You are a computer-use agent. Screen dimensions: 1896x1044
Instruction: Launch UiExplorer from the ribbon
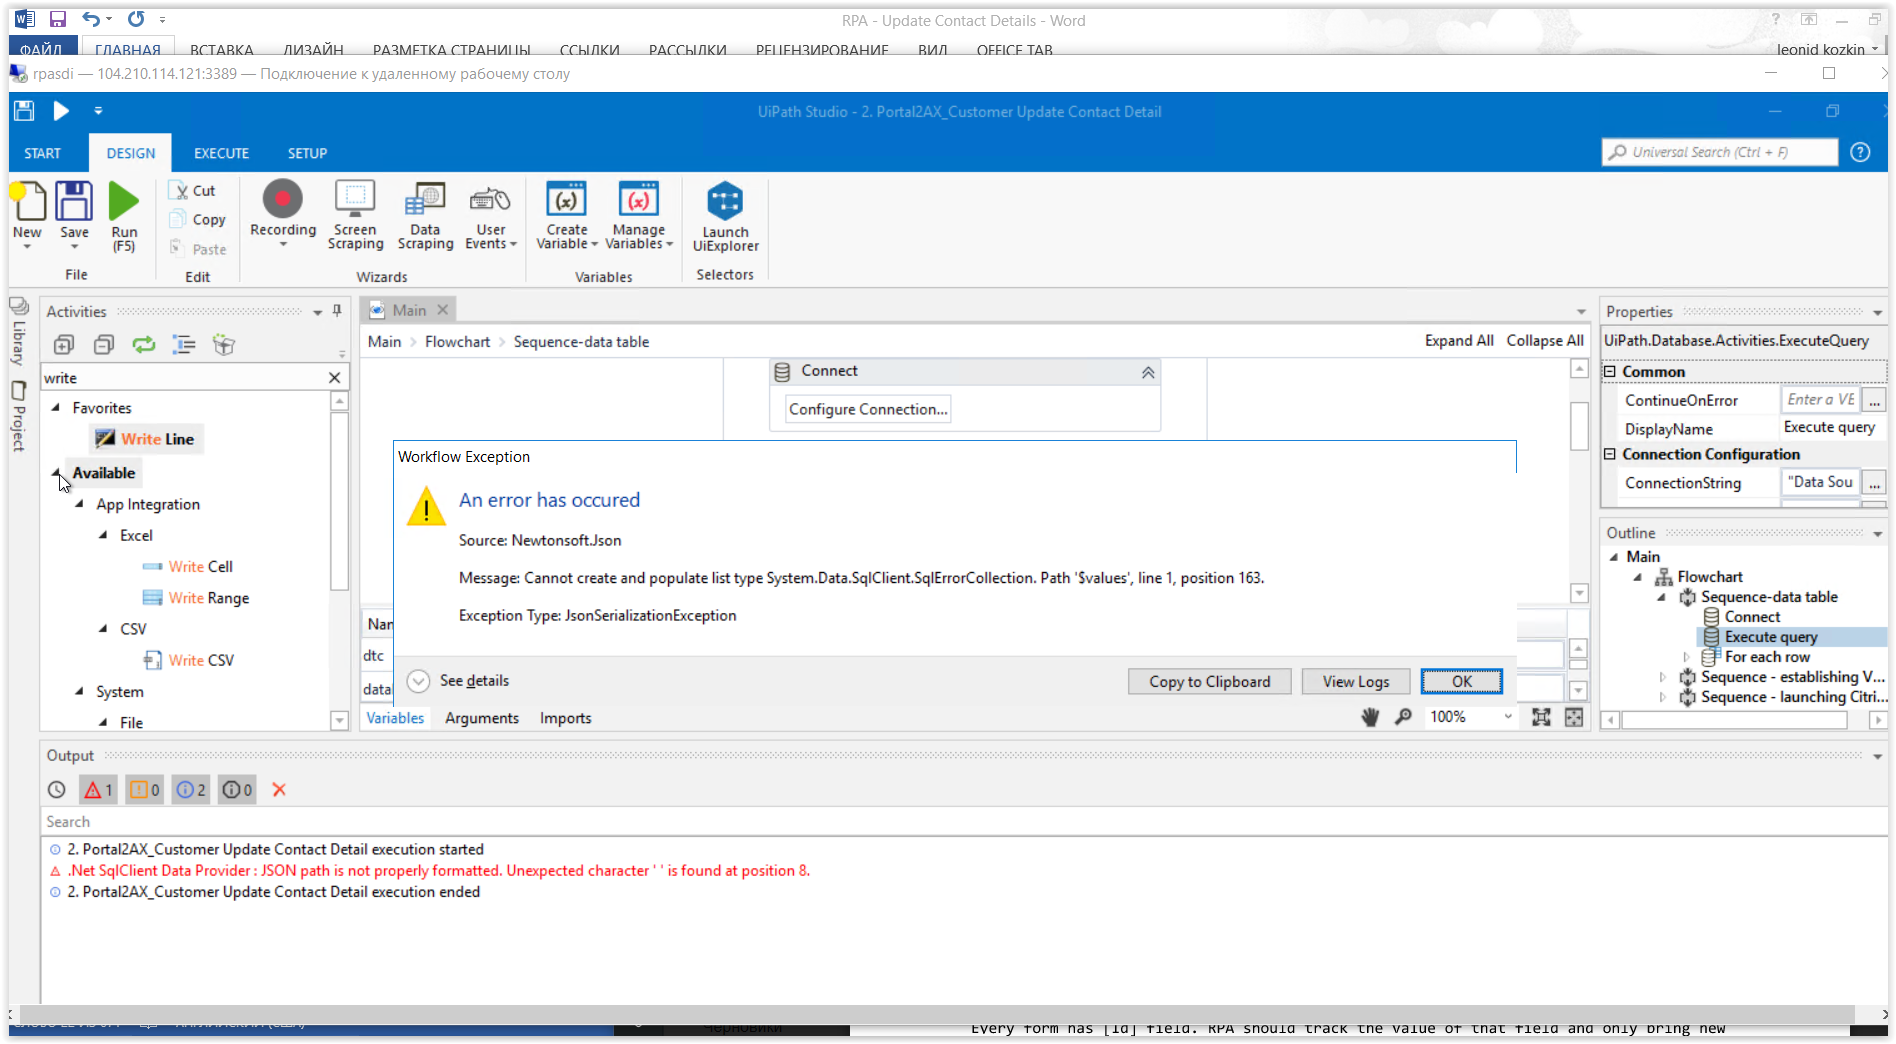[x=725, y=216]
